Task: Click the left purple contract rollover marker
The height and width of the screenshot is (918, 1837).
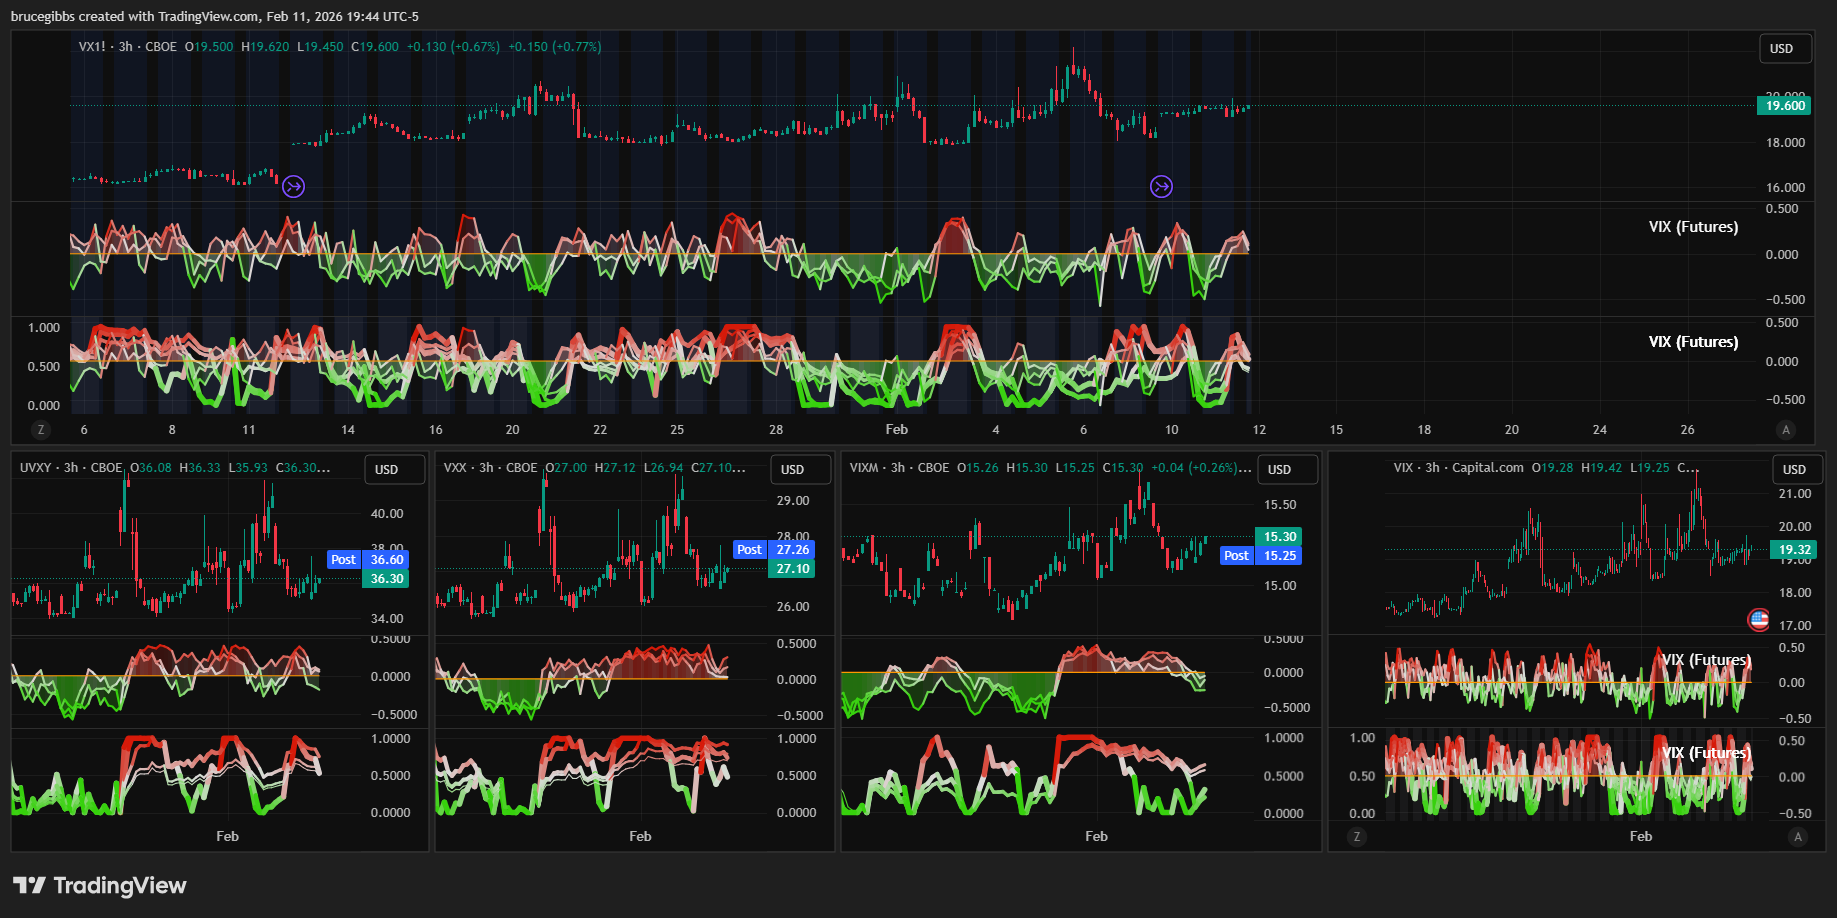Action: [x=293, y=186]
